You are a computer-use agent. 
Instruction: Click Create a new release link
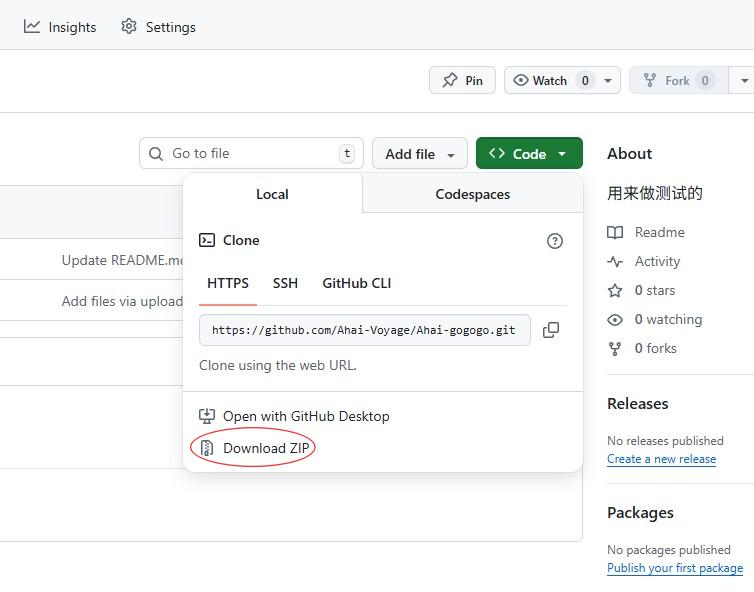tap(661, 459)
